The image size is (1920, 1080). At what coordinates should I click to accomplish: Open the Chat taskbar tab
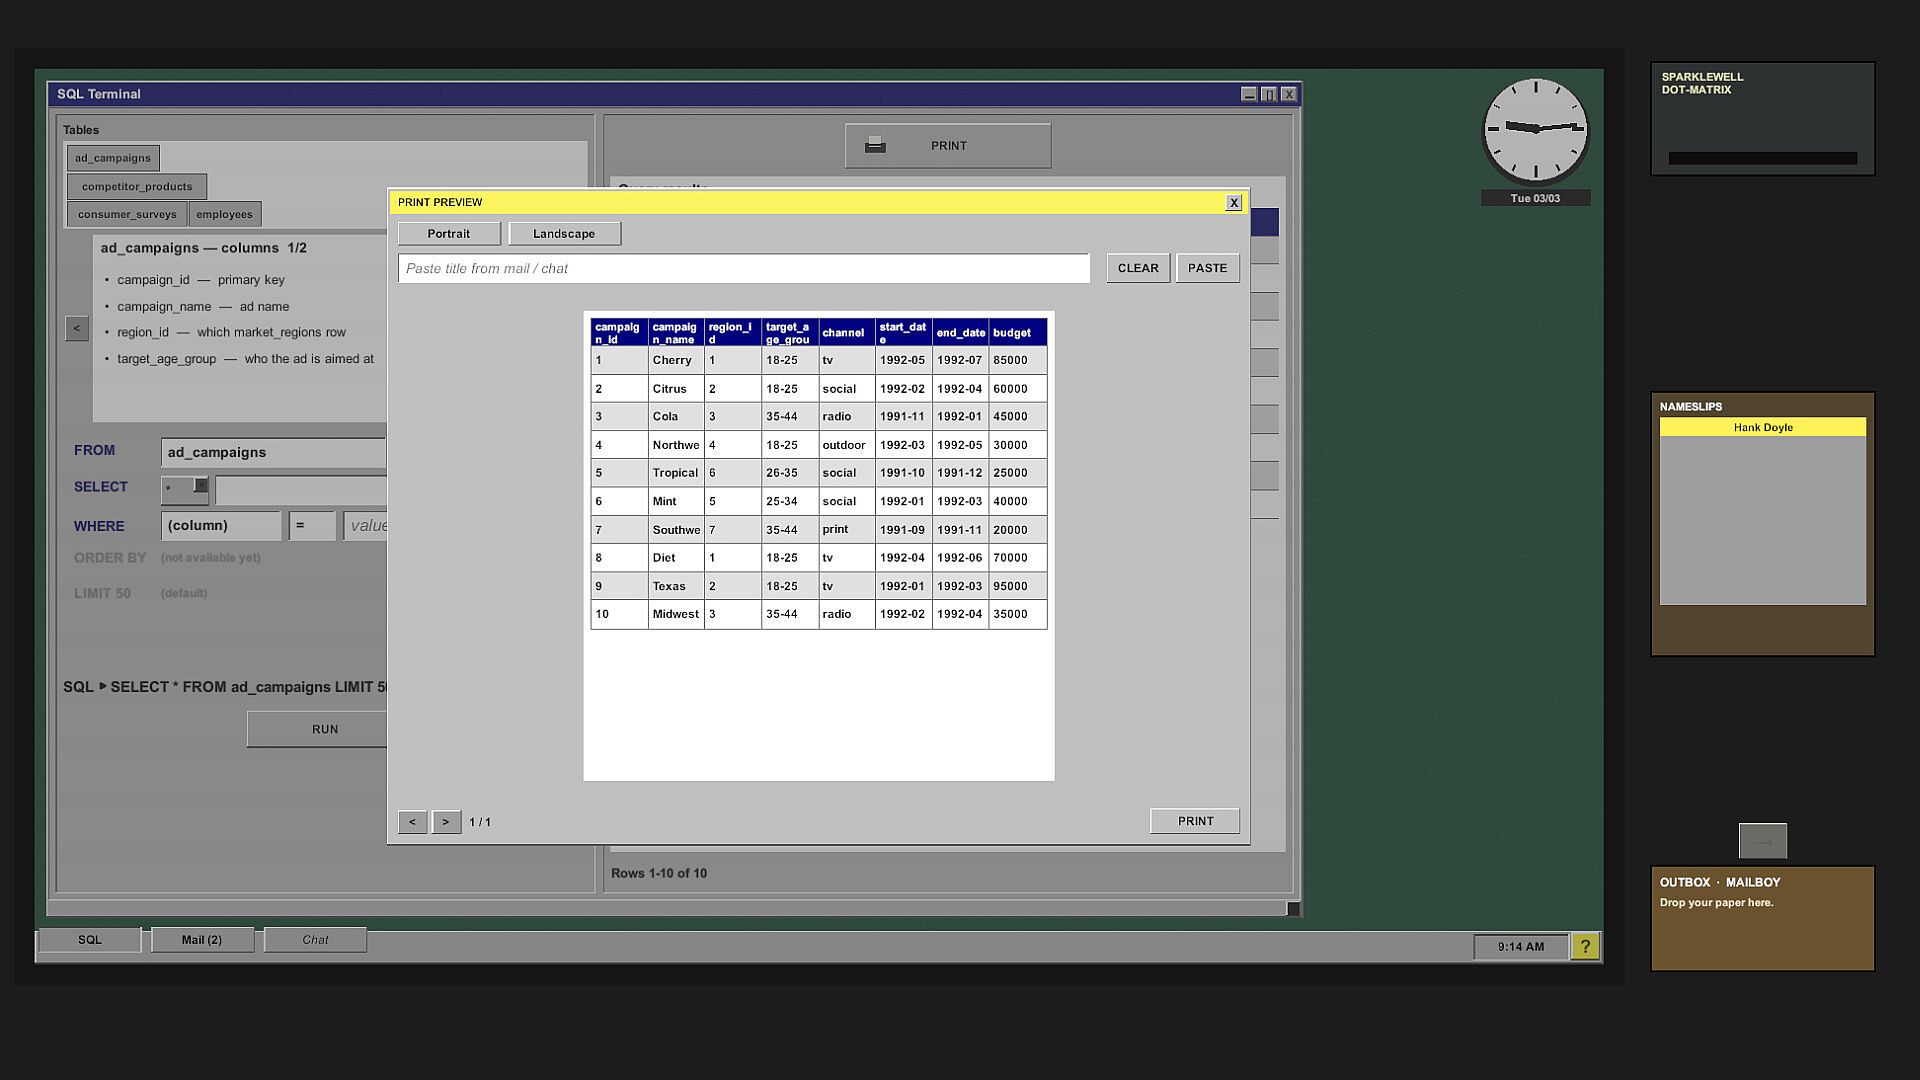click(x=315, y=940)
